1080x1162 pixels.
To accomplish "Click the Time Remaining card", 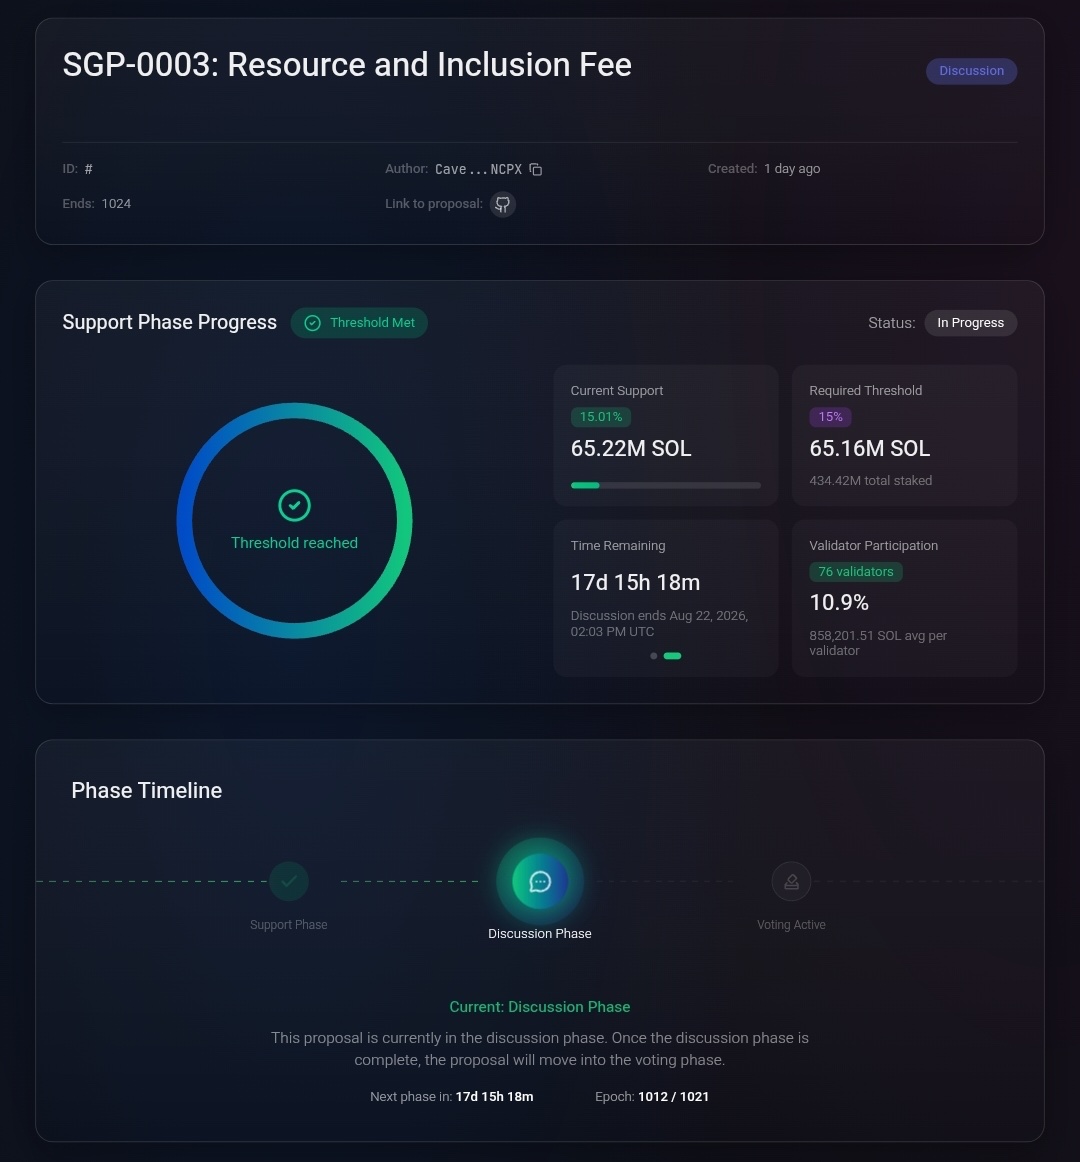I will (x=666, y=598).
